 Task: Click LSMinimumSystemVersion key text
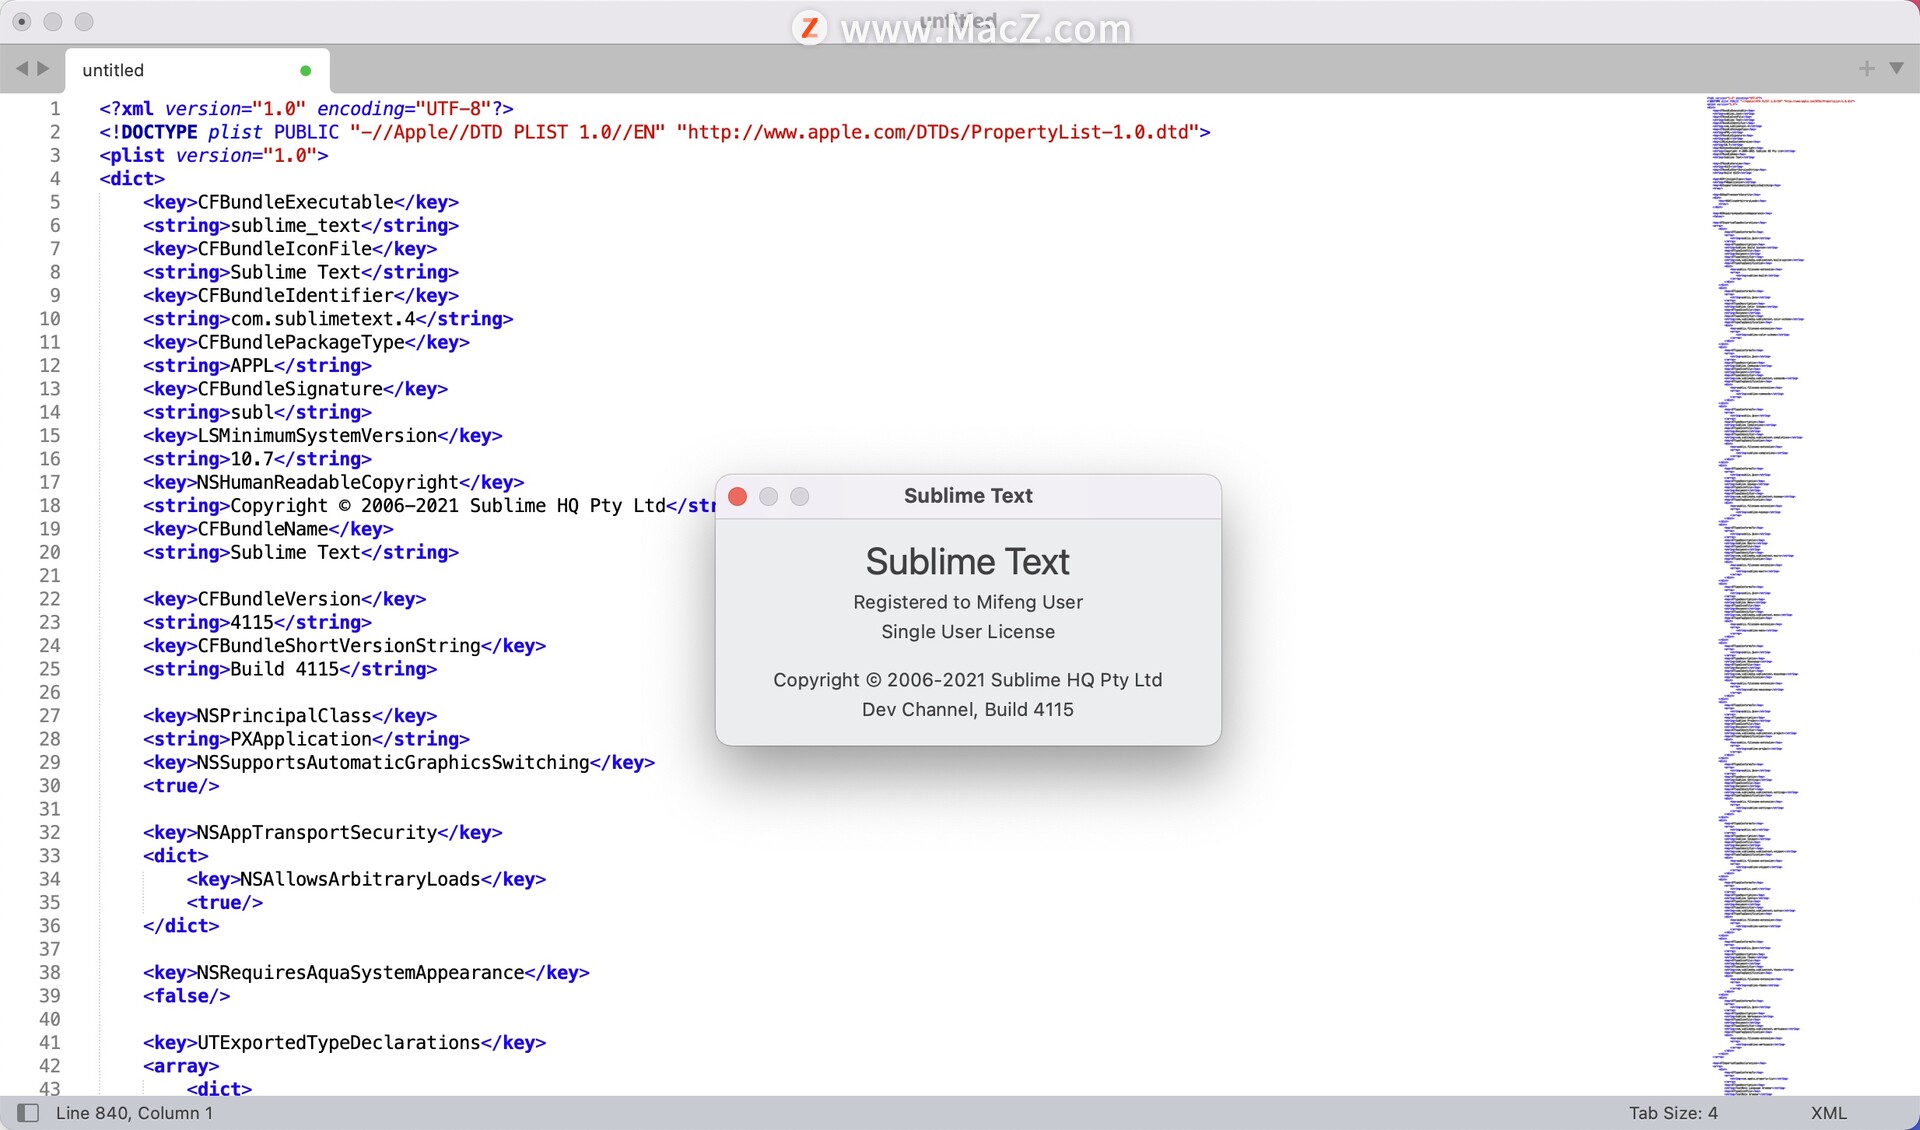(x=317, y=435)
